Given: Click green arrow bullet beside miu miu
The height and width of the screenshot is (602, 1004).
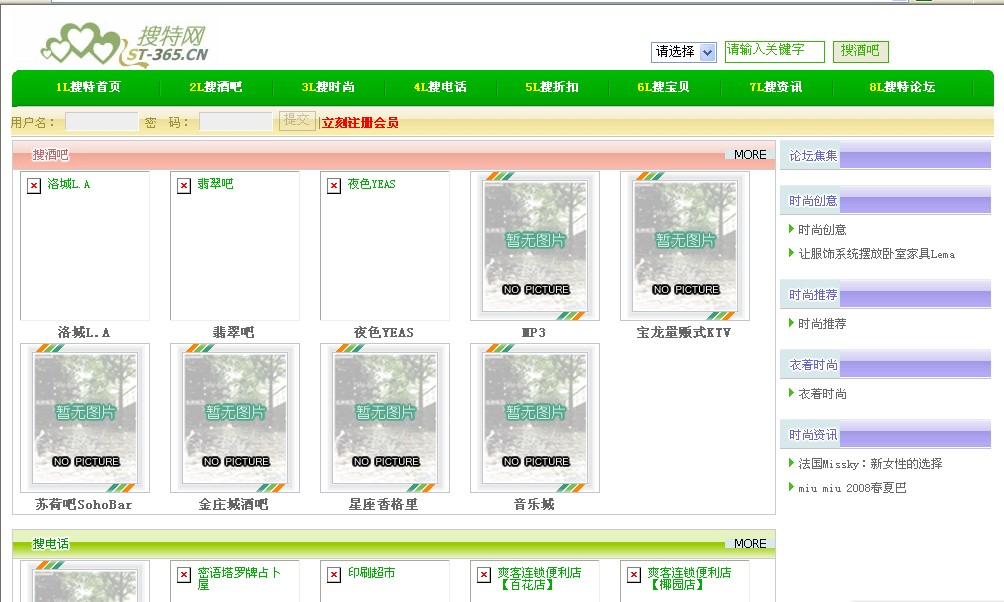Looking at the screenshot, I should pyautogui.click(x=791, y=487).
